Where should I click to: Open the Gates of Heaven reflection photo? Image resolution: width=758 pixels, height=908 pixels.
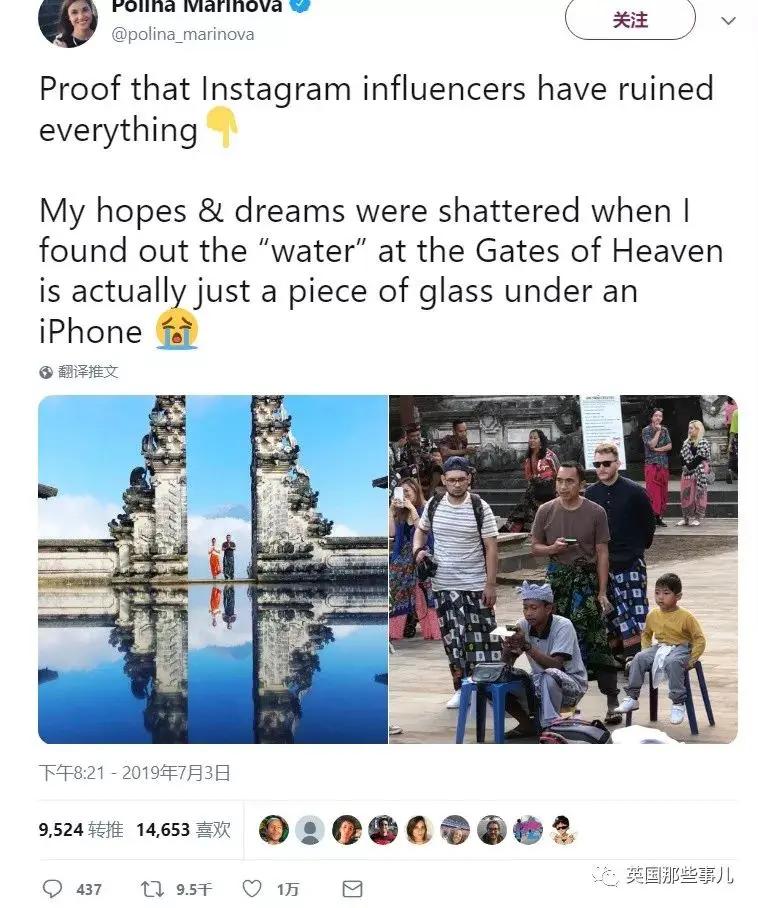click(x=213, y=569)
